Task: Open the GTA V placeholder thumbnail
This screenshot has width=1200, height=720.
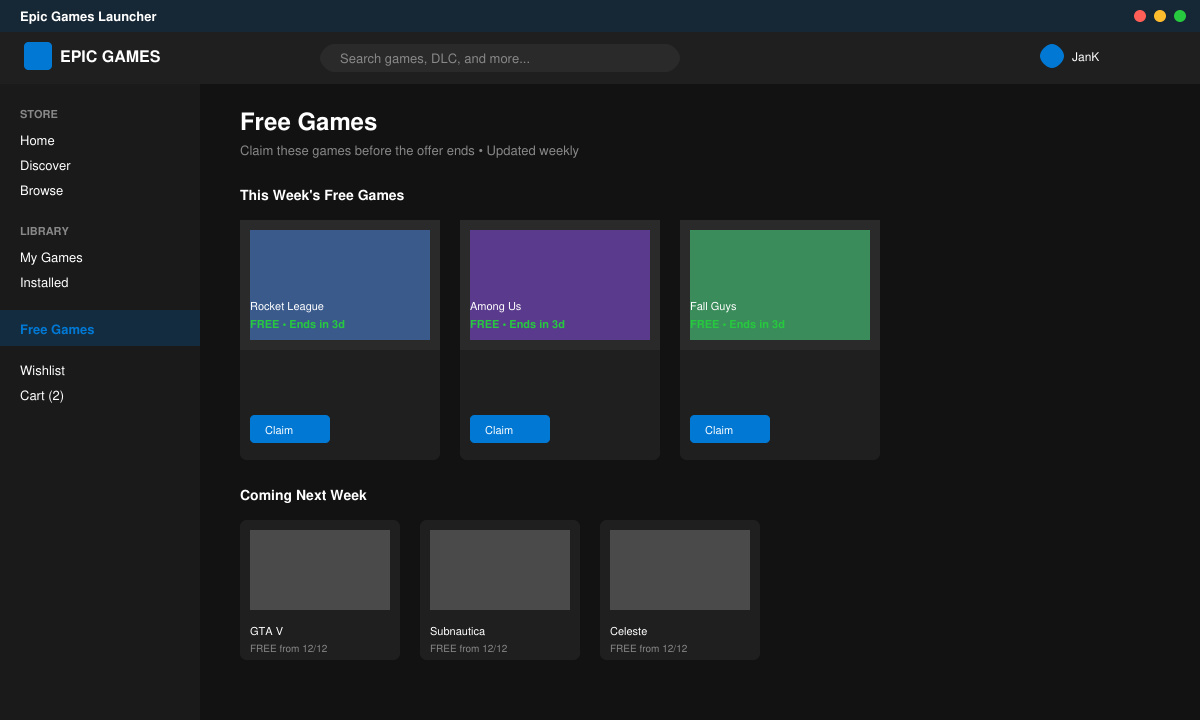Action: pyautogui.click(x=320, y=570)
